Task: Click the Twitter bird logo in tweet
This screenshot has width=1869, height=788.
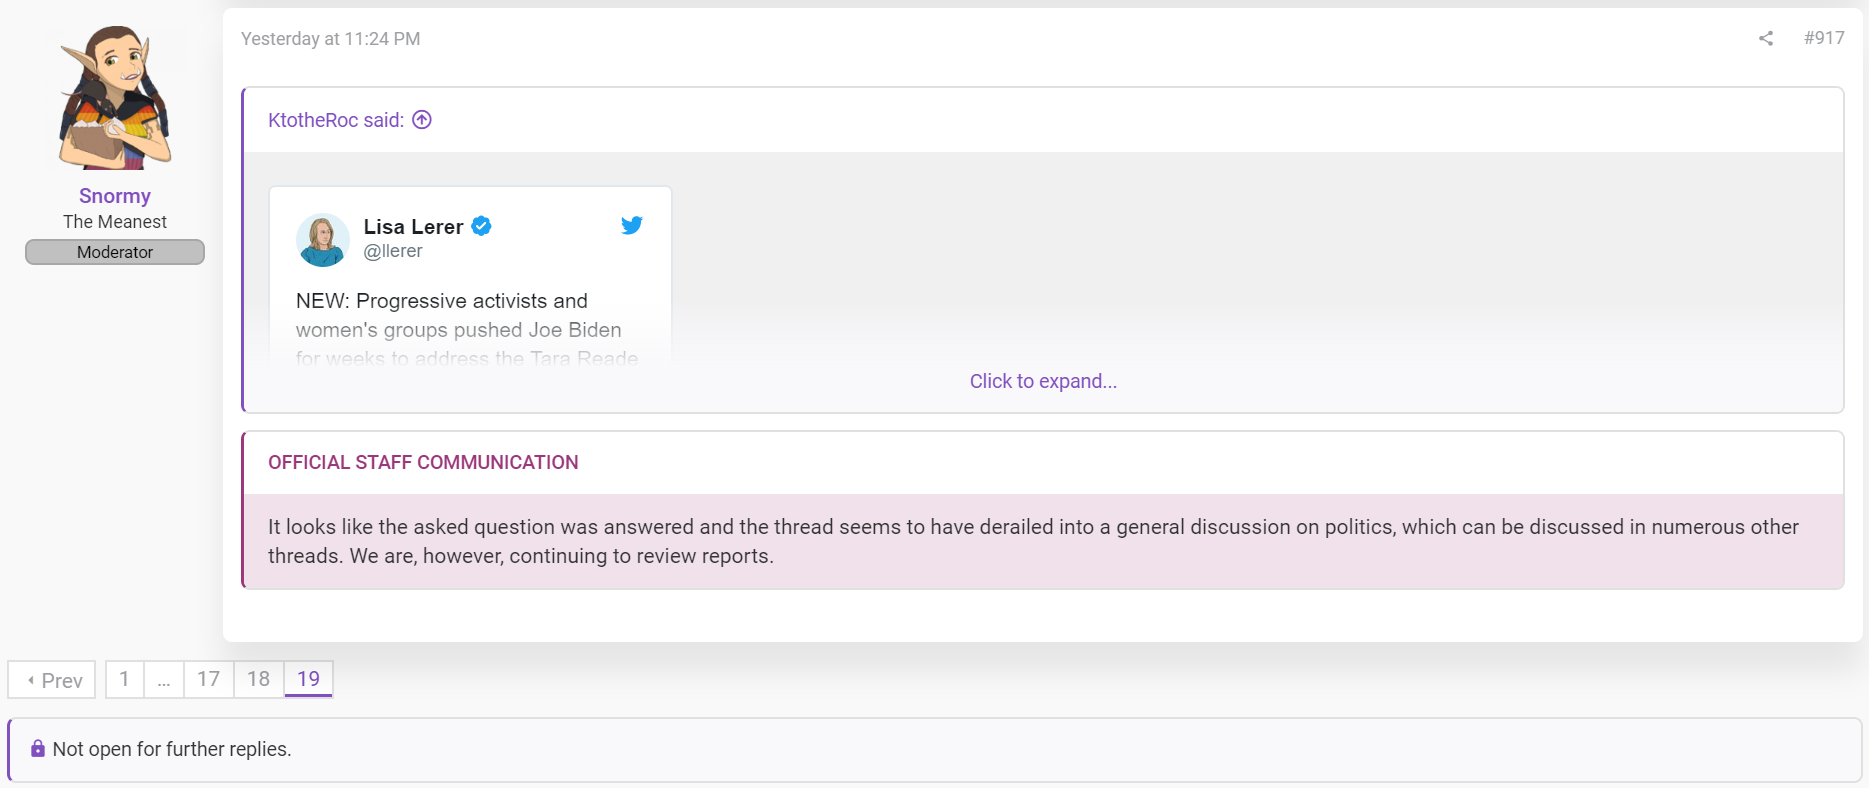Action: [x=632, y=225]
